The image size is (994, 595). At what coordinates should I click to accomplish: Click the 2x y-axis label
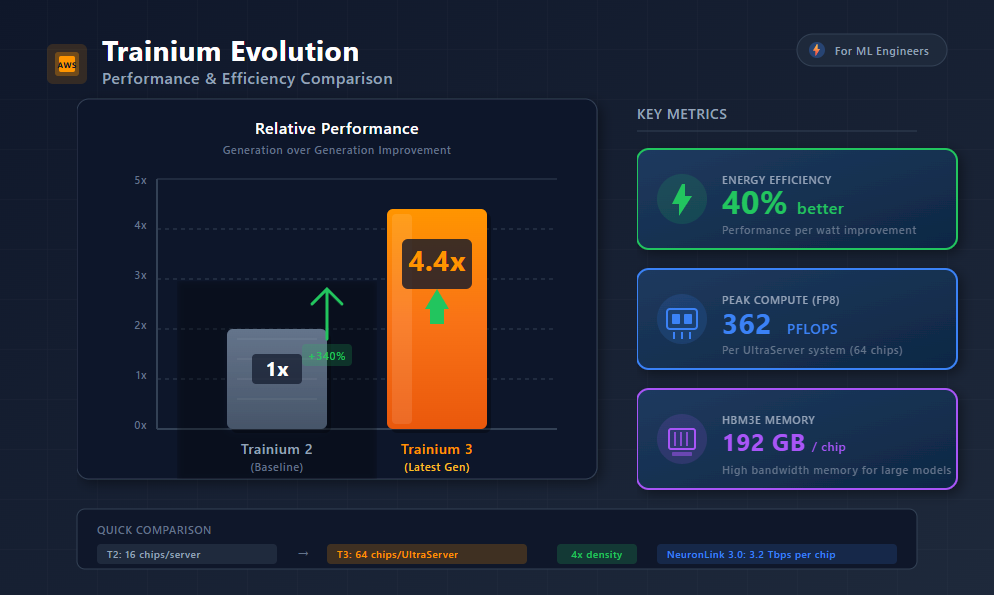pos(141,326)
